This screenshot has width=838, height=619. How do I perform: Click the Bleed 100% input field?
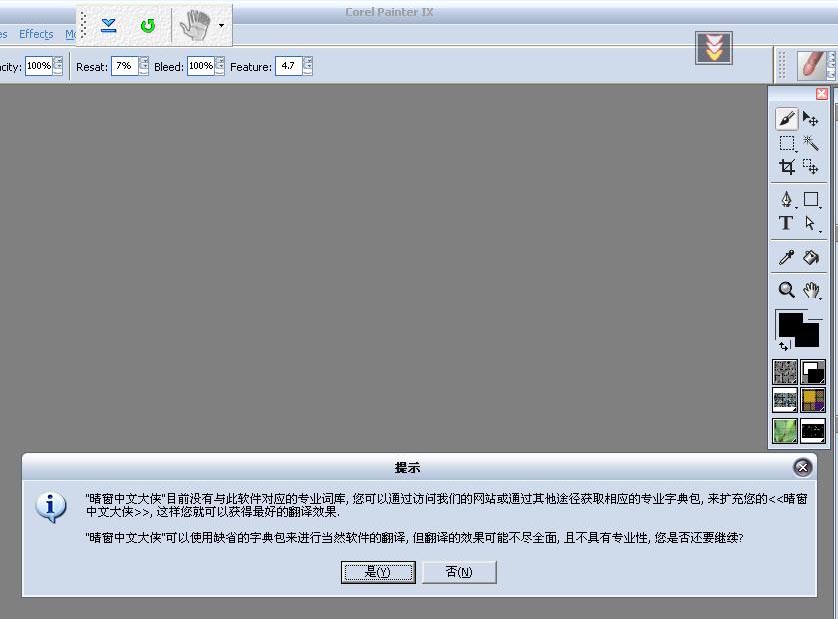click(200, 66)
